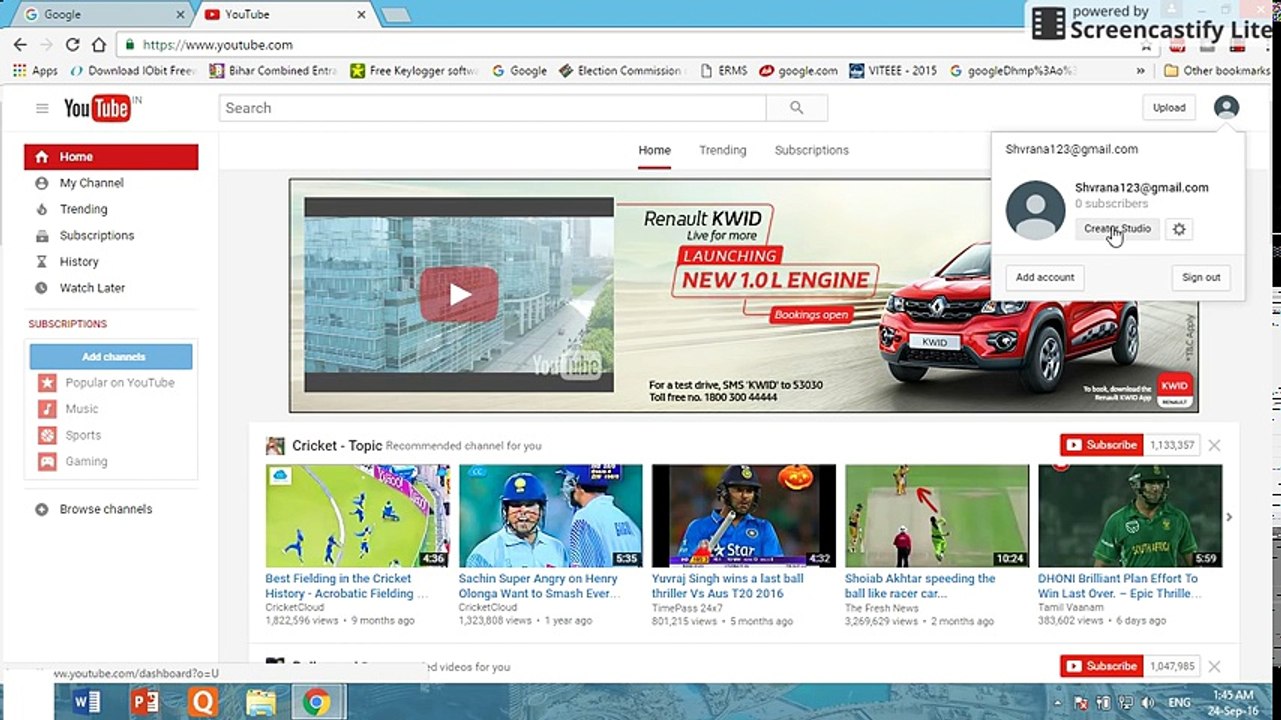Close the YouTube browser tab

pyautogui.click(x=361, y=15)
